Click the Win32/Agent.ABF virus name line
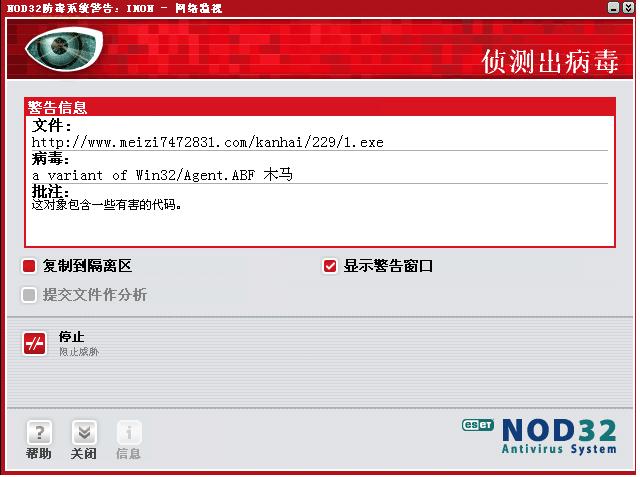Viewport: 640px width, 477px height. tap(162, 175)
